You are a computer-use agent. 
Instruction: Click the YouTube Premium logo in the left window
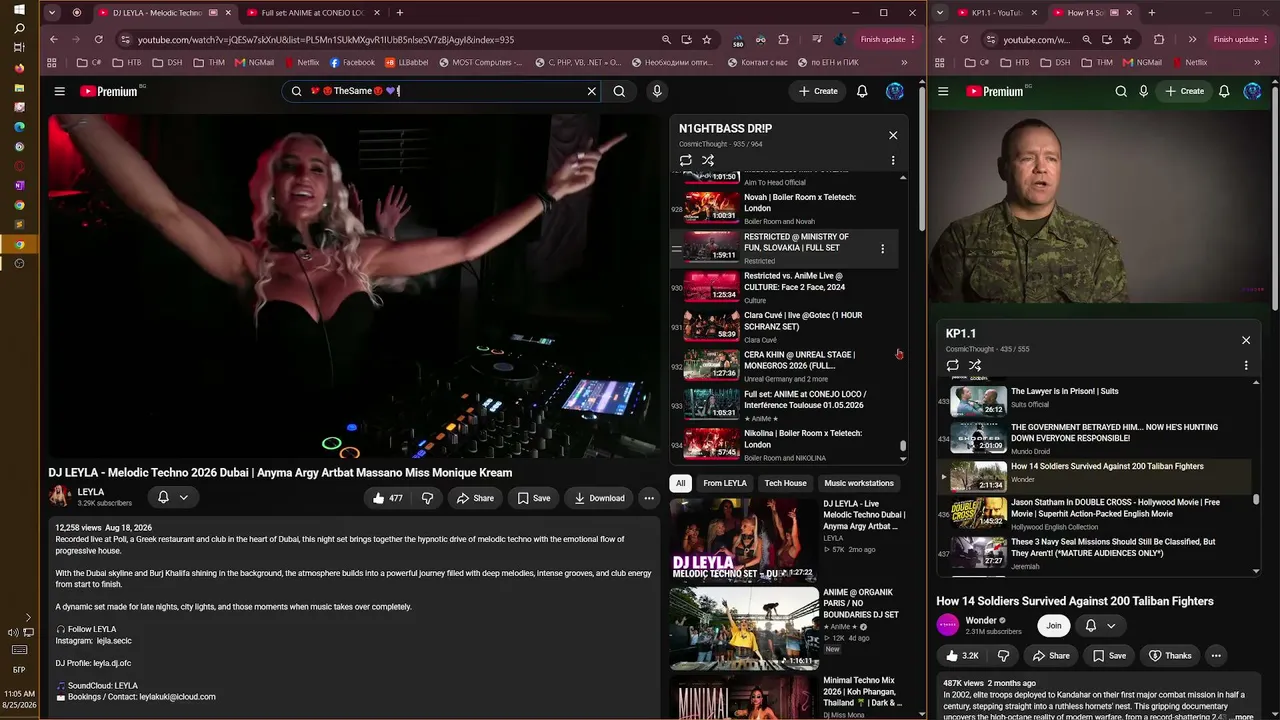(x=108, y=91)
